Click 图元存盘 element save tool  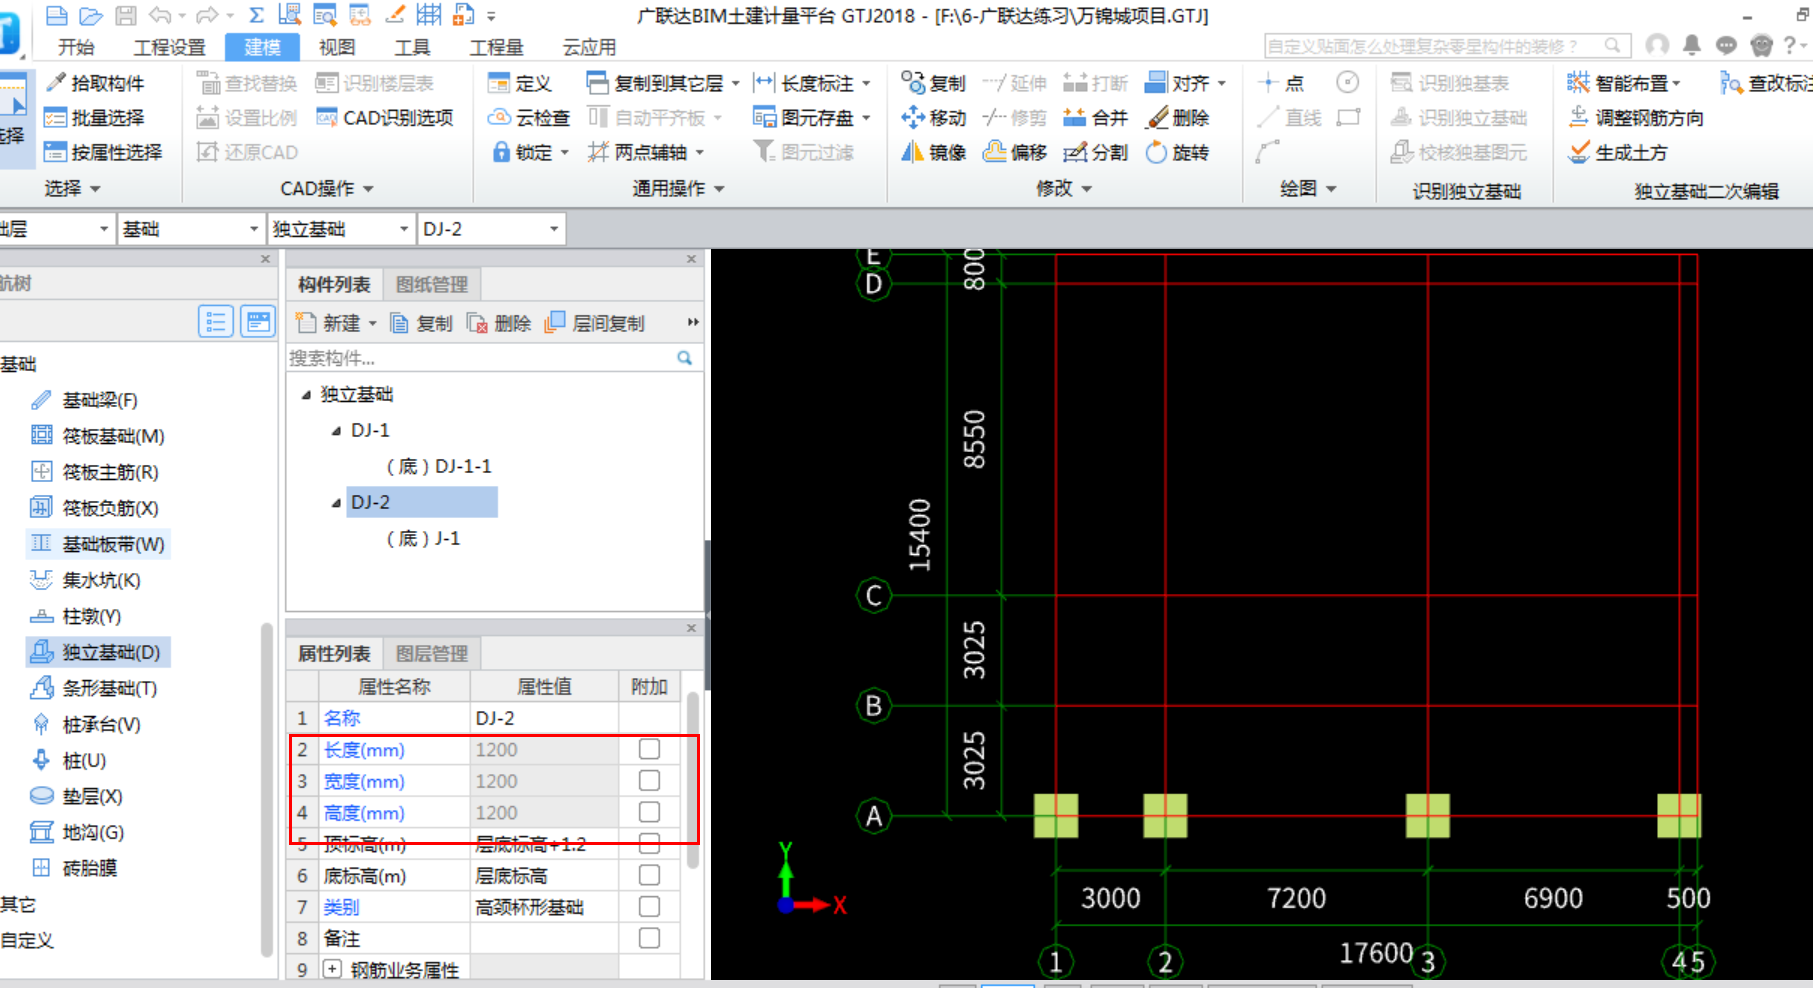coord(805,118)
